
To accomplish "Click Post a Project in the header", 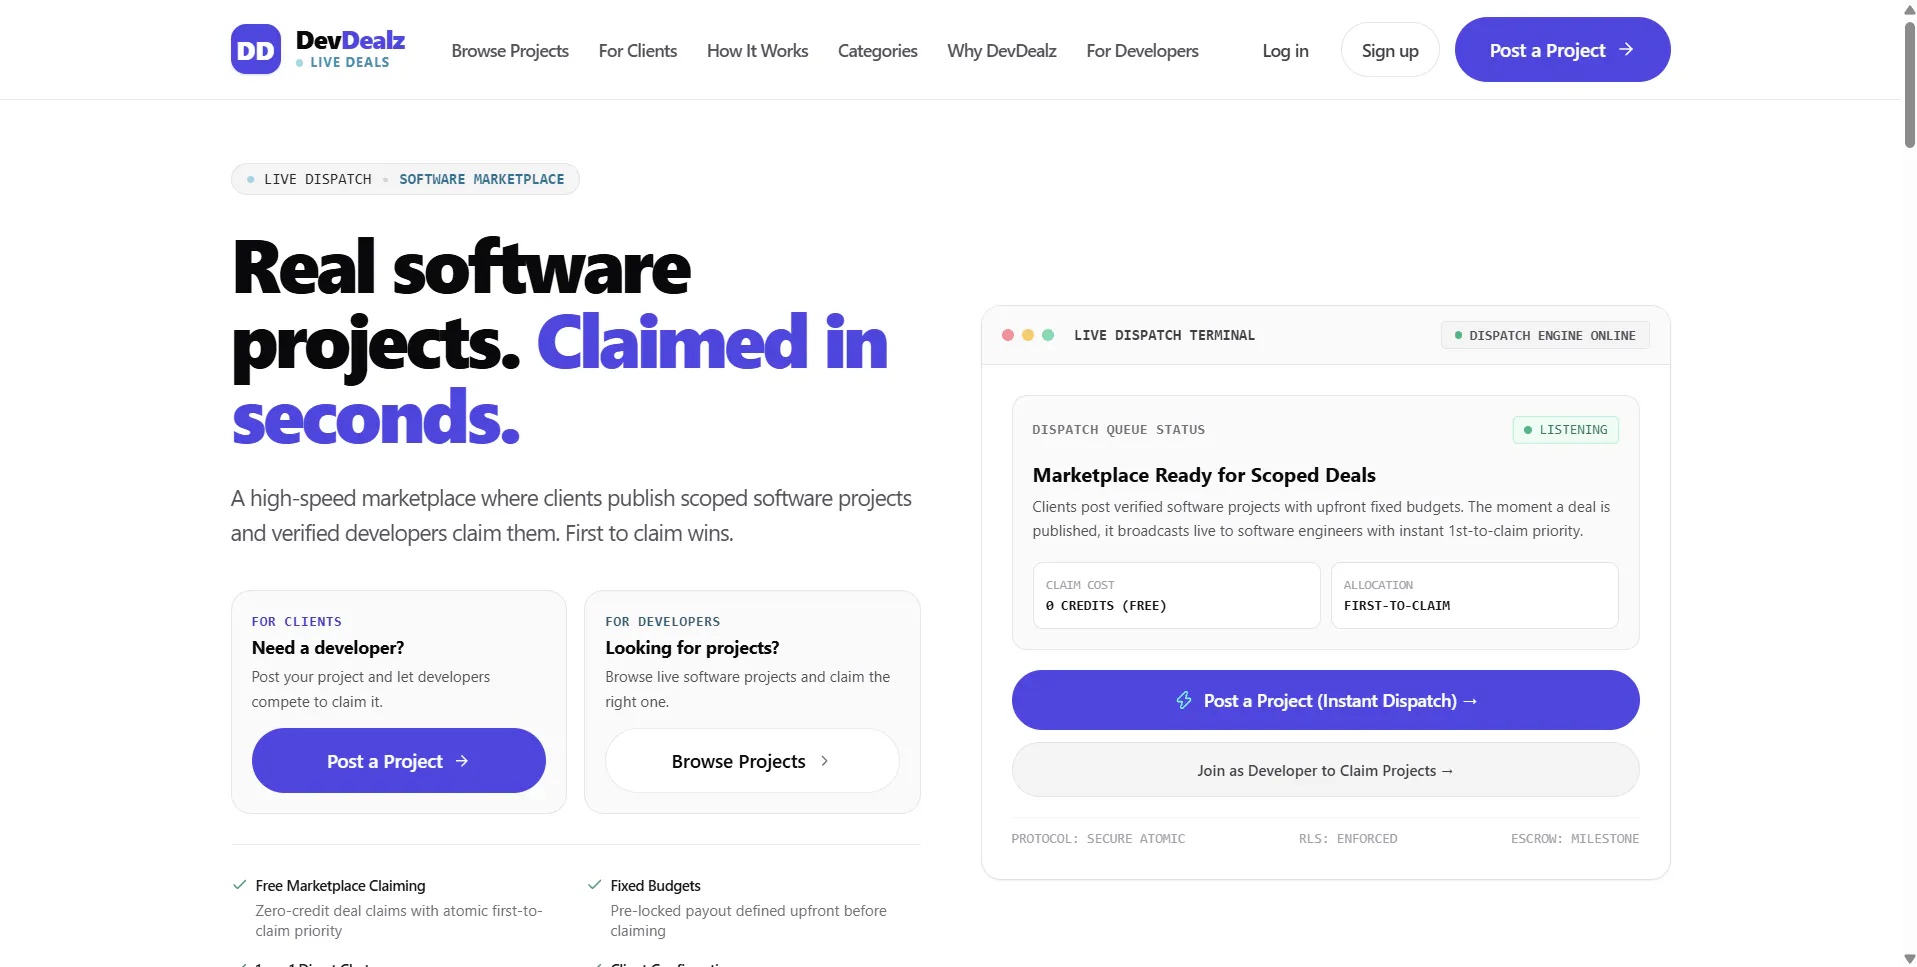I will (x=1562, y=50).
